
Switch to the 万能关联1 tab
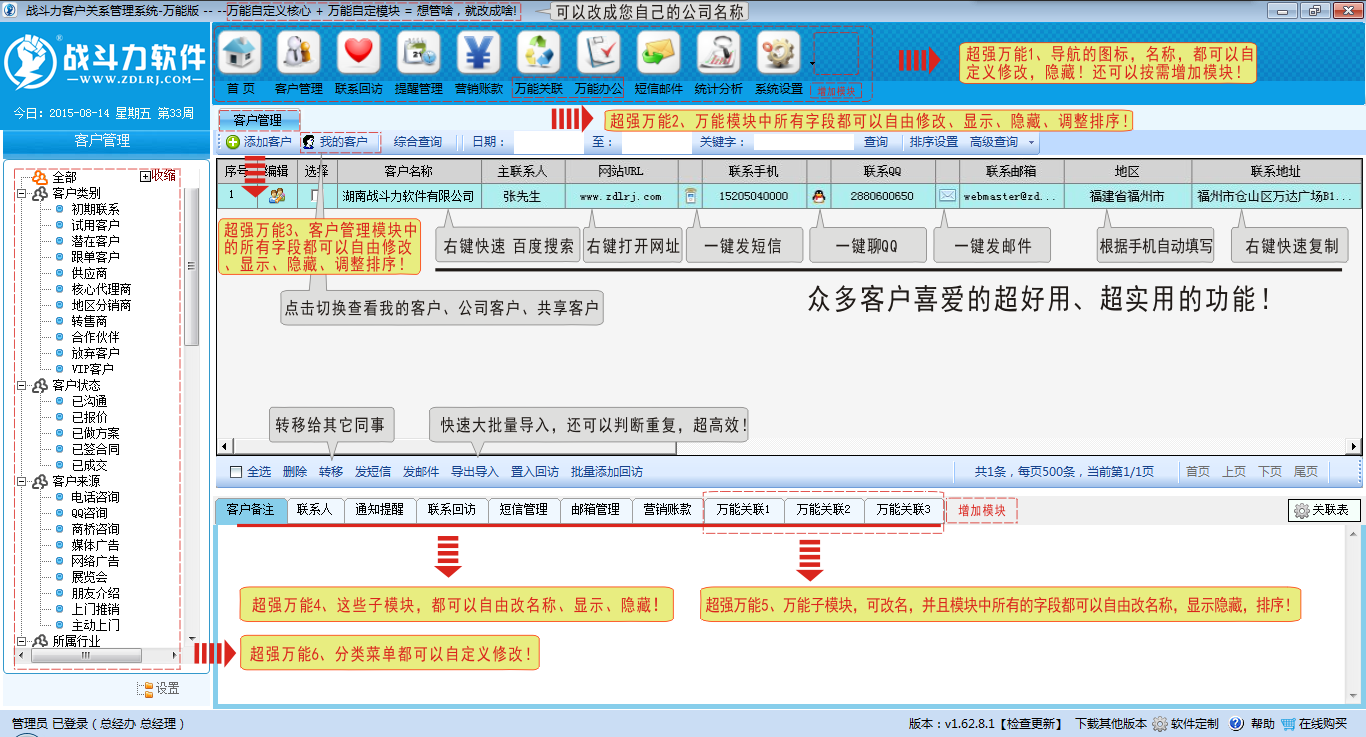pyautogui.click(x=744, y=510)
